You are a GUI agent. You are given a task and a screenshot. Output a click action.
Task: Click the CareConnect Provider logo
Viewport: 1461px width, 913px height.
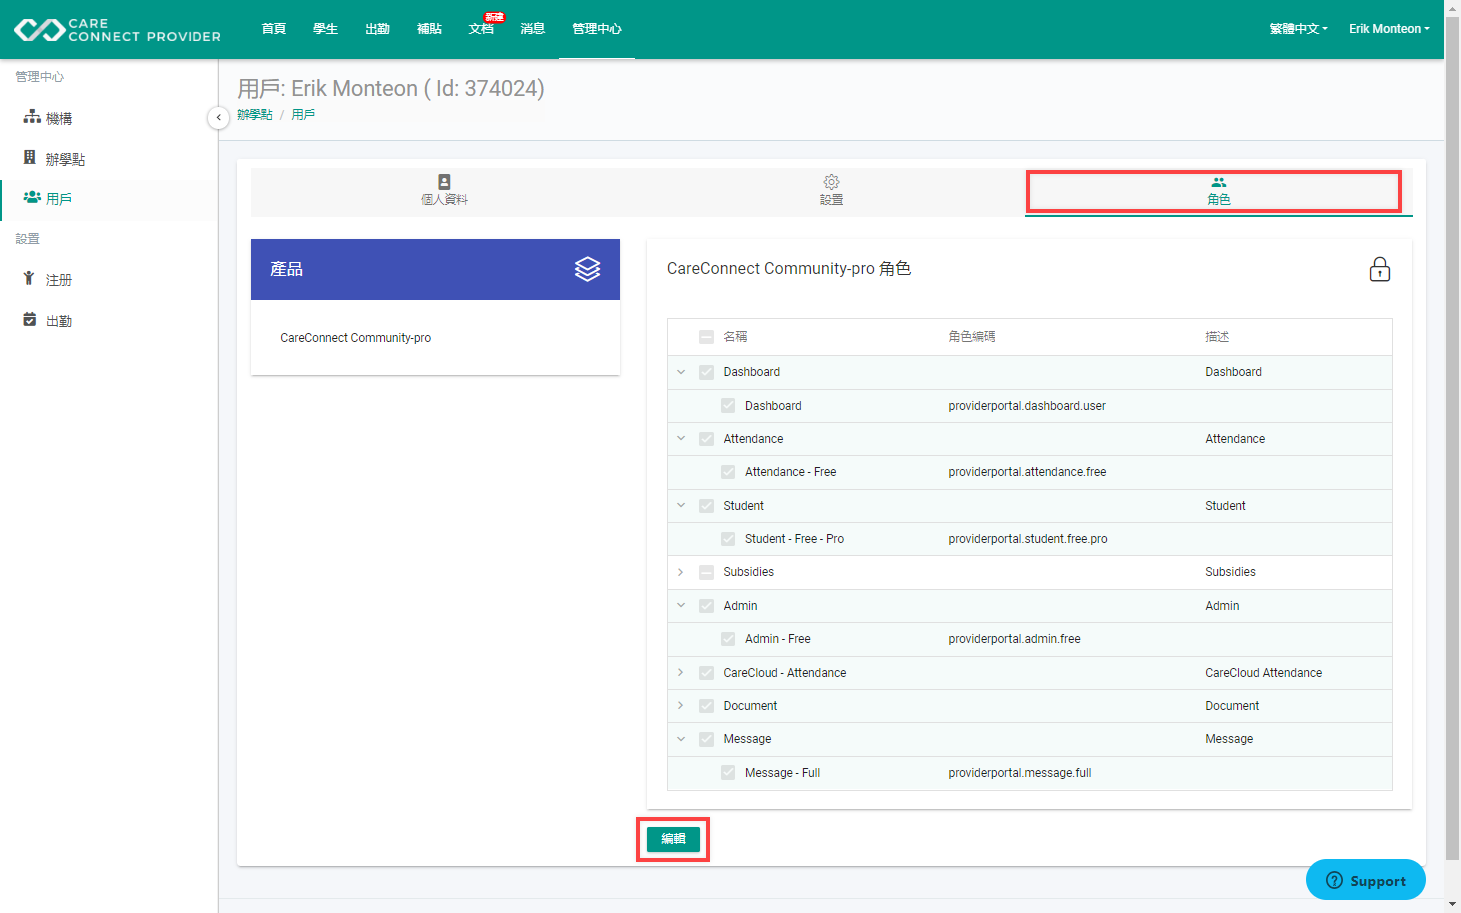coord(117,30)
